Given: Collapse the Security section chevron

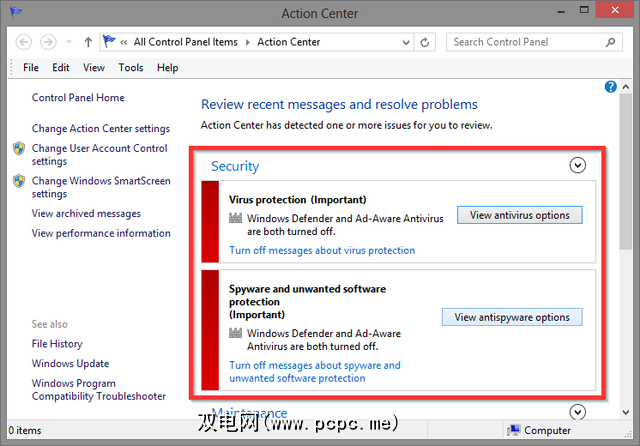Looking at the screenshot, I should coord(577,165).
